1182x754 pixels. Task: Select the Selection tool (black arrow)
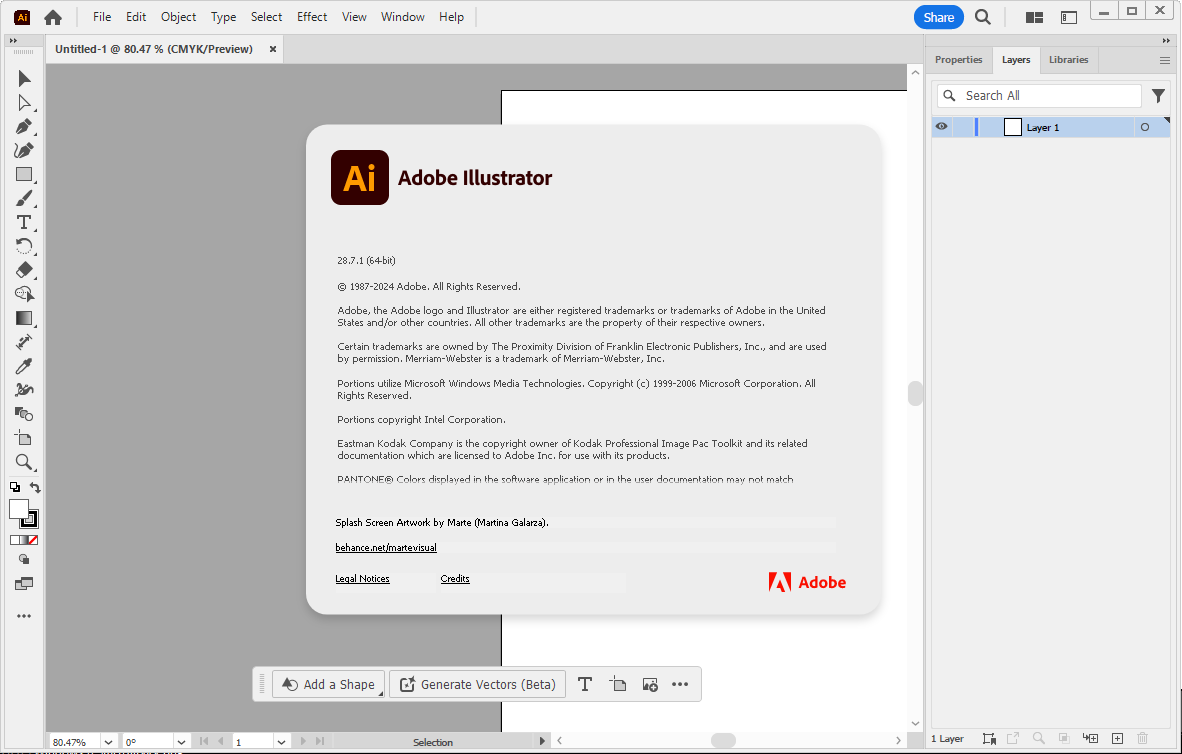coord(24,78)
